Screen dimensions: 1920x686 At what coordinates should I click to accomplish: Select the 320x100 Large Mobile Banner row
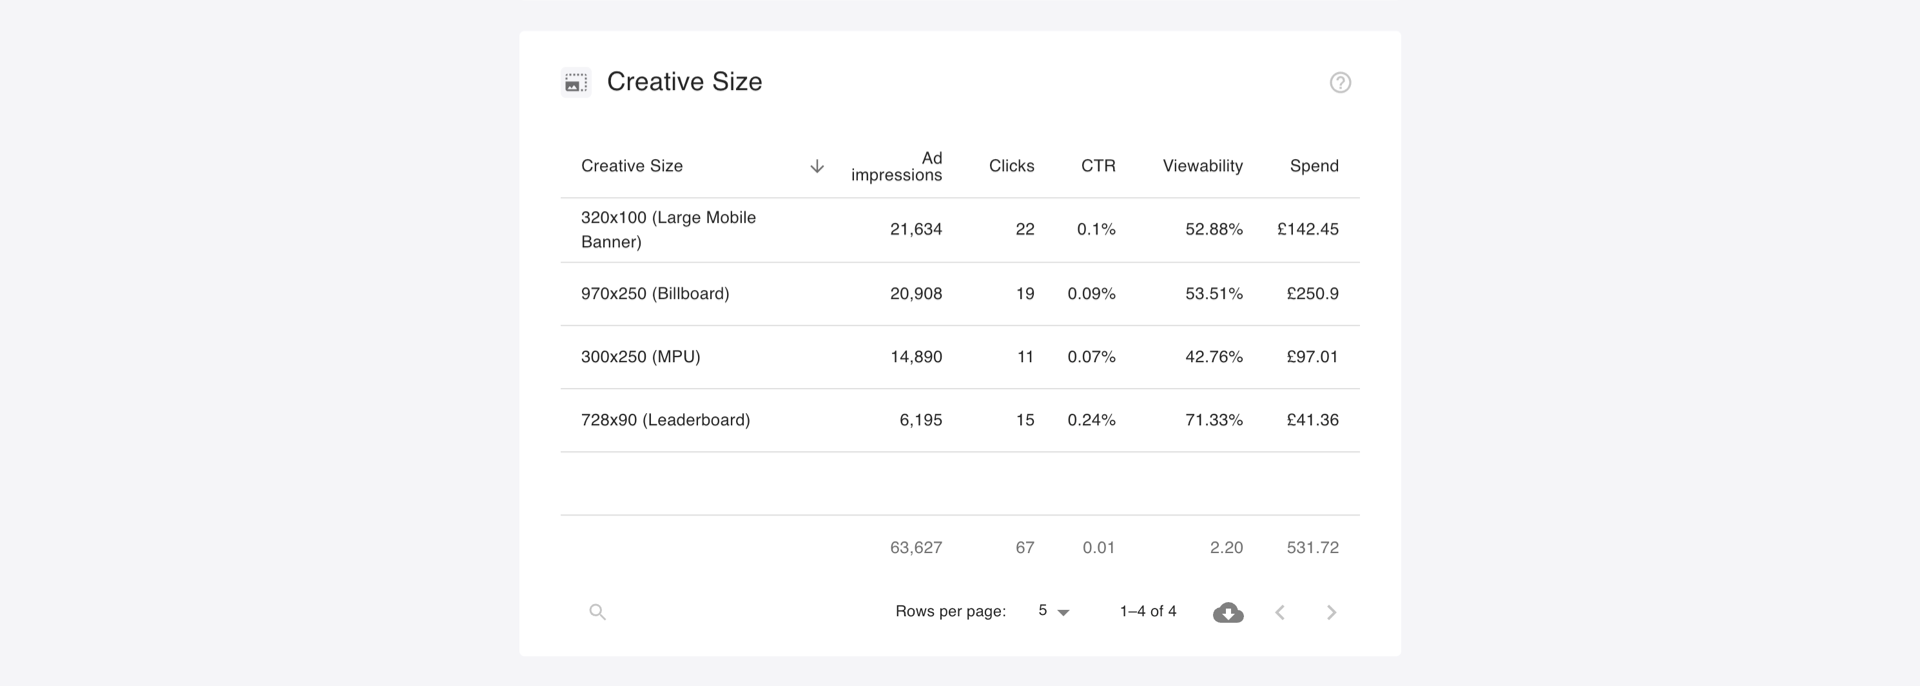(960, 230)
